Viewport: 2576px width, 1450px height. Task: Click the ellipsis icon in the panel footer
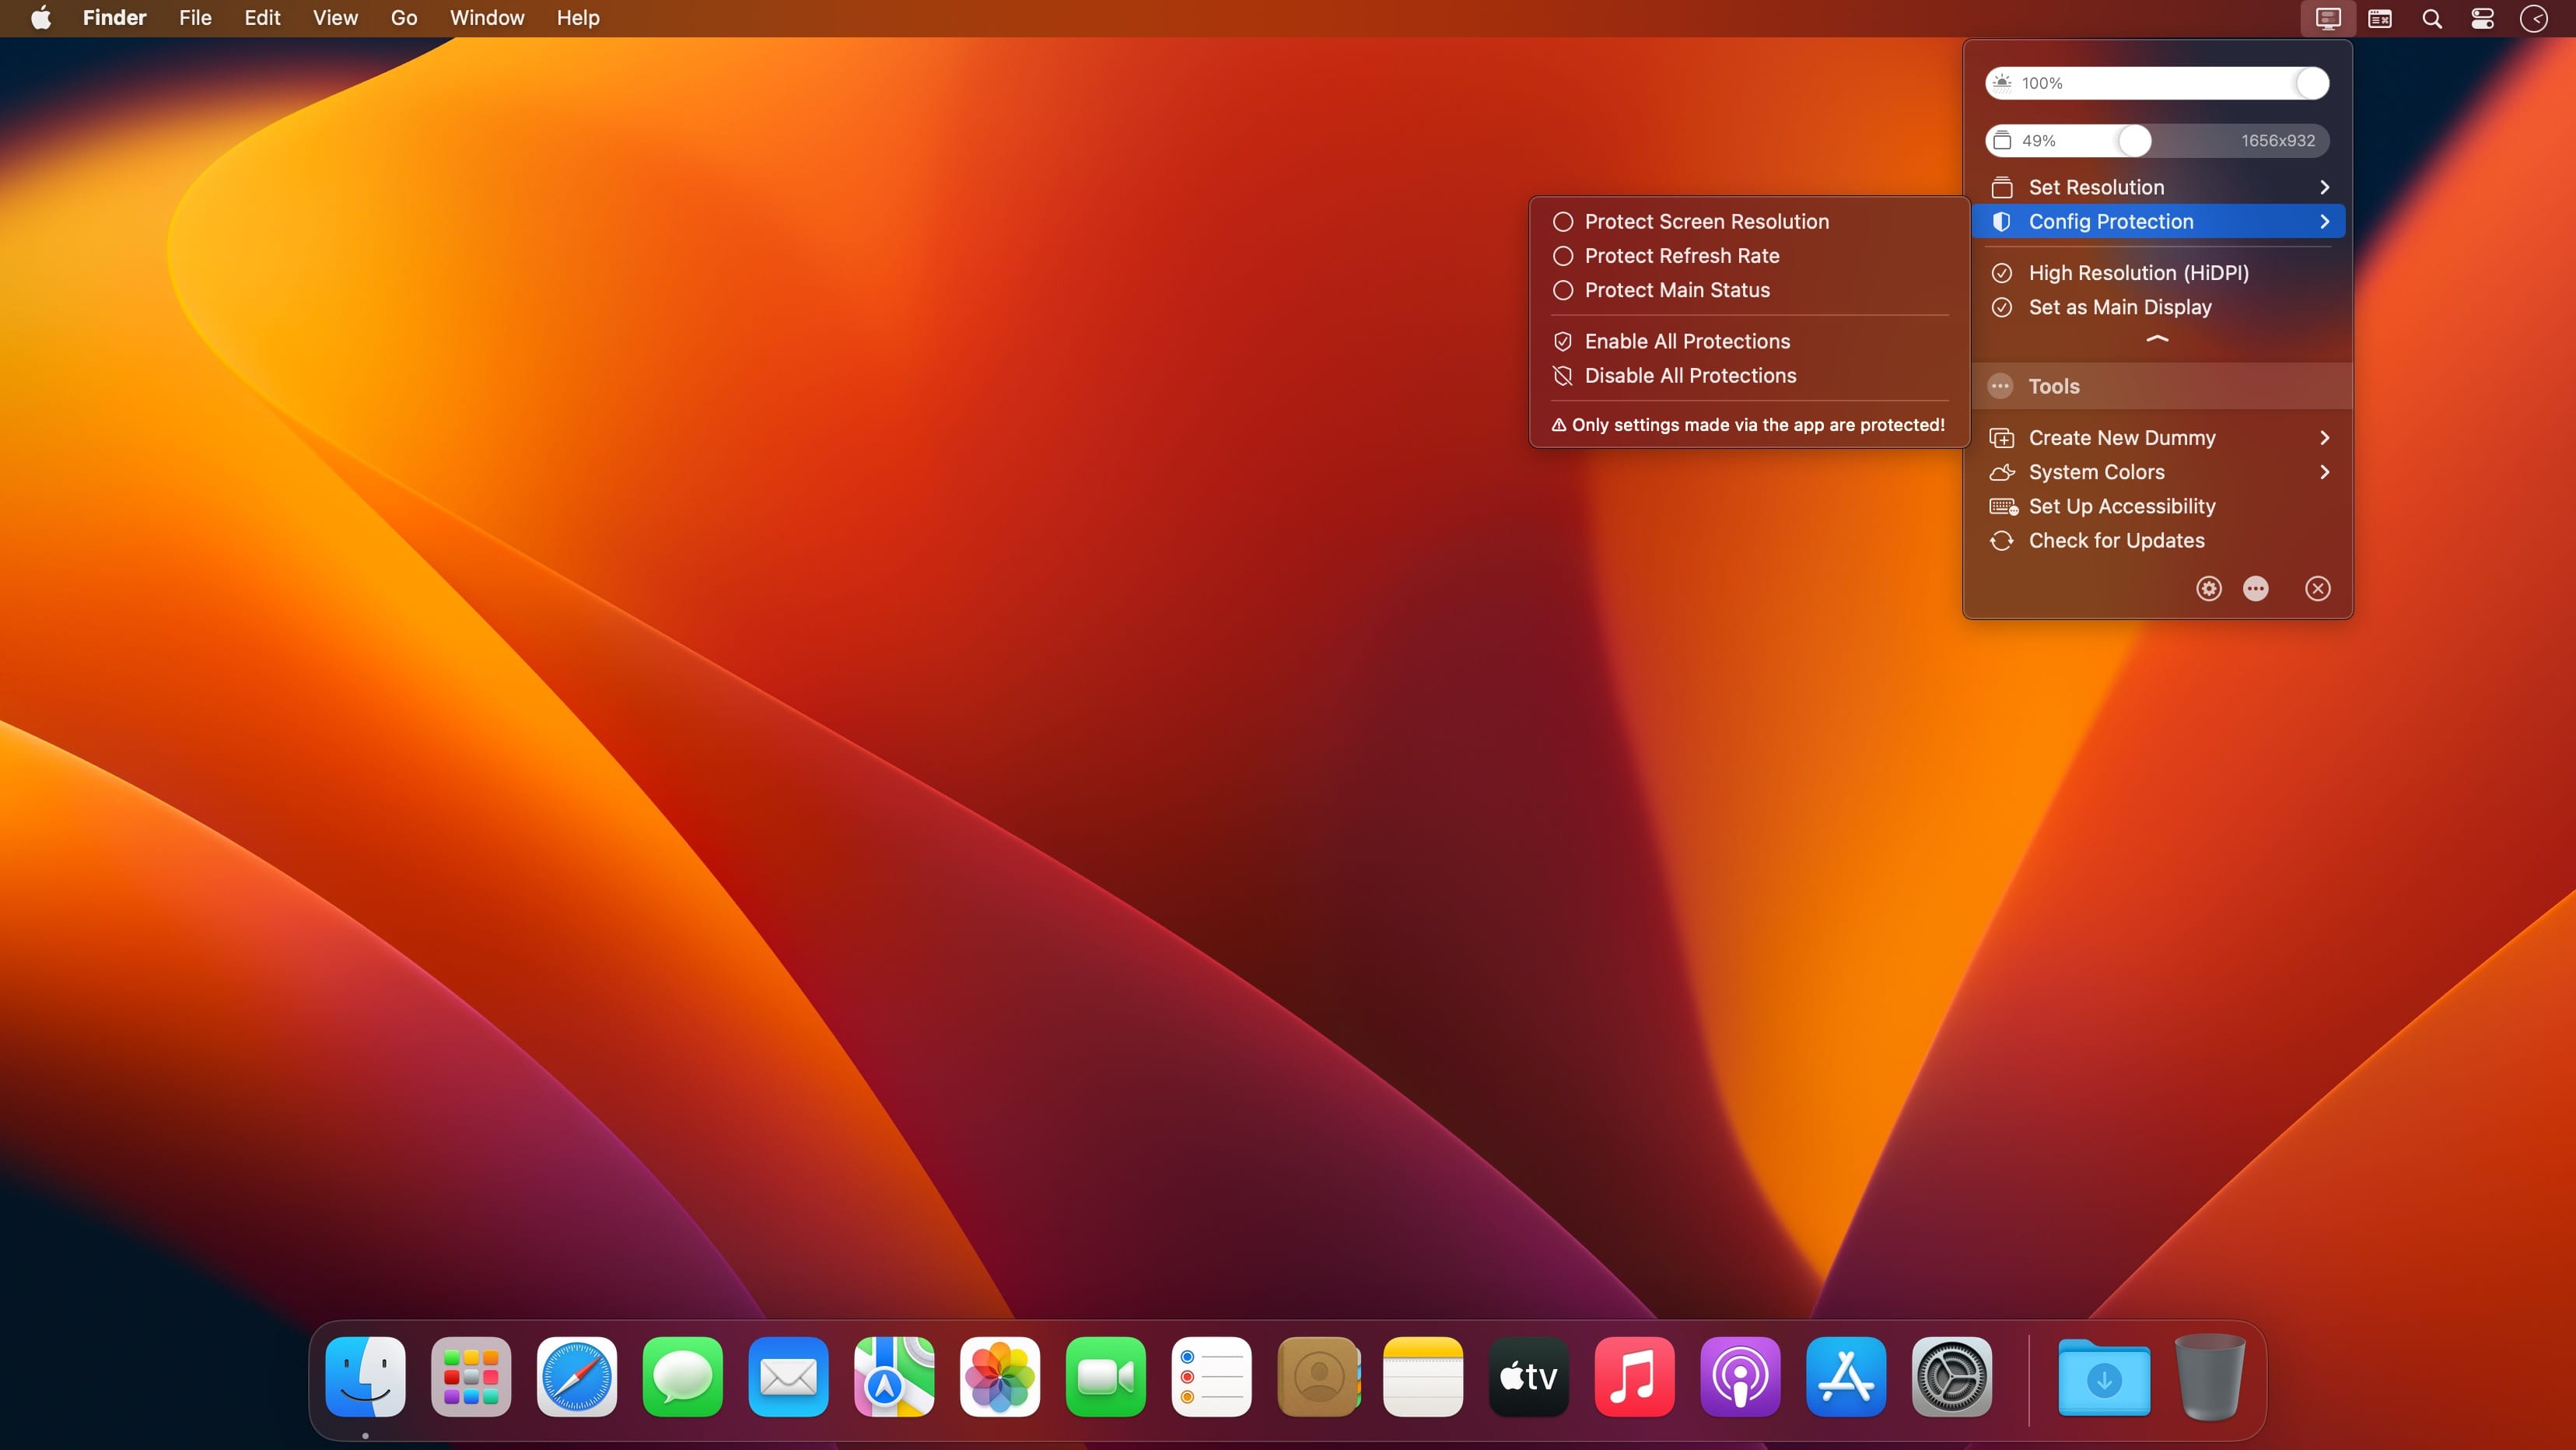point(2255,588)
